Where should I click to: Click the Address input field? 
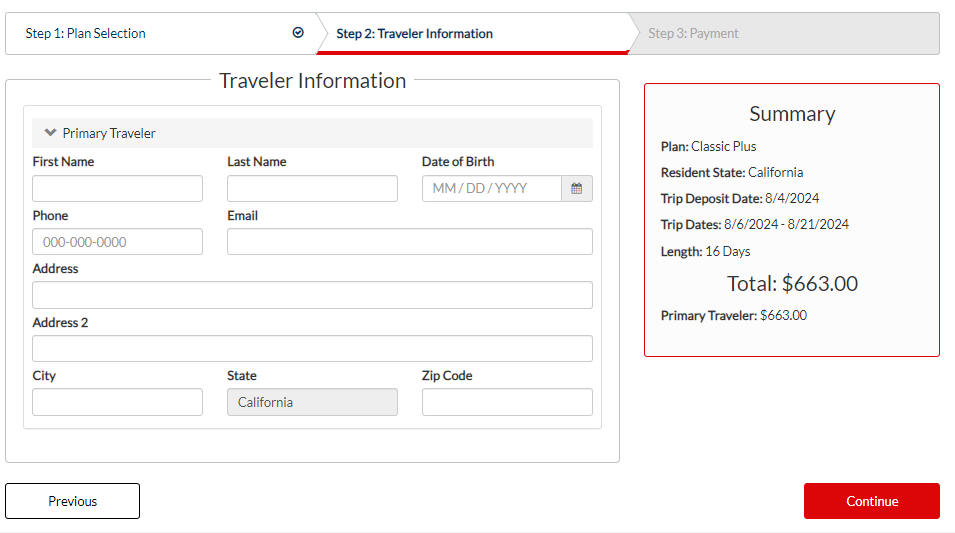pyautogui.click(x=312, y=295)
